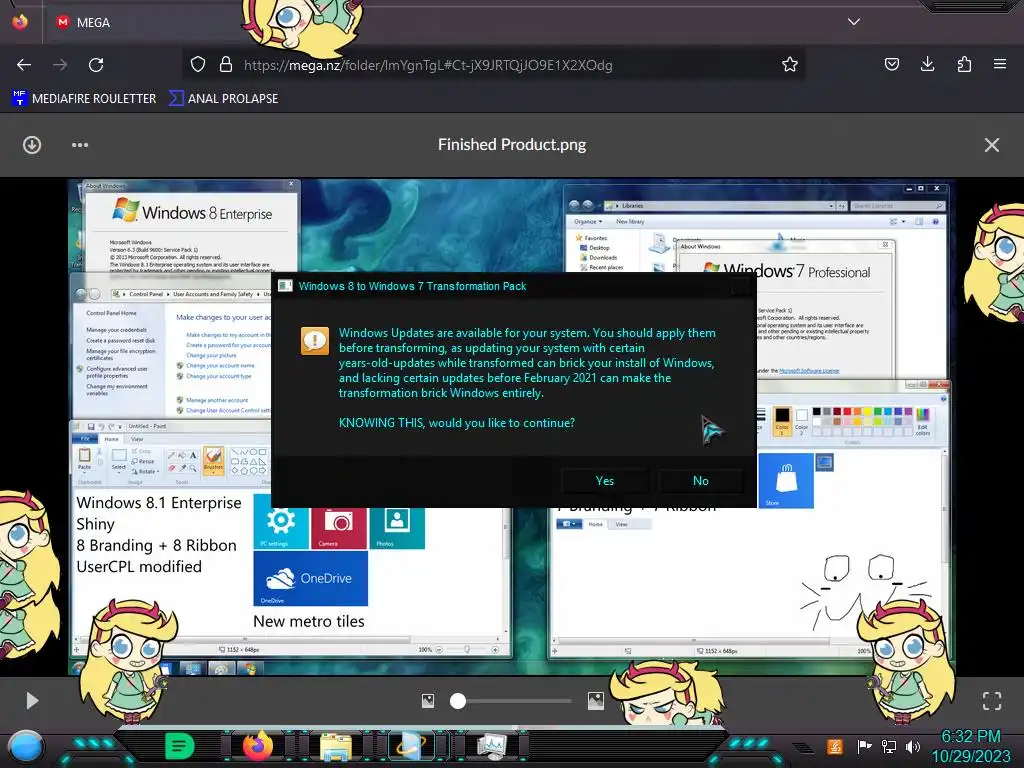Open the globe app on the taskbar
The width and height of the screenshot is (1024, 768).
(411, 746)
